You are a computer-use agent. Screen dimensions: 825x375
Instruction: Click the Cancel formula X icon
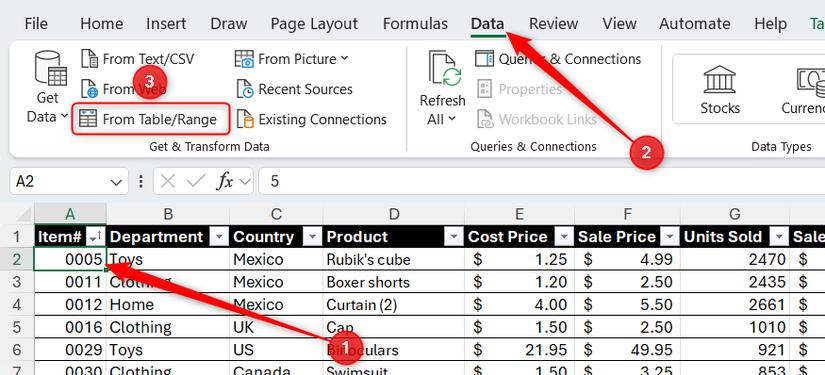pyautogui.click(x=167, y=181)
